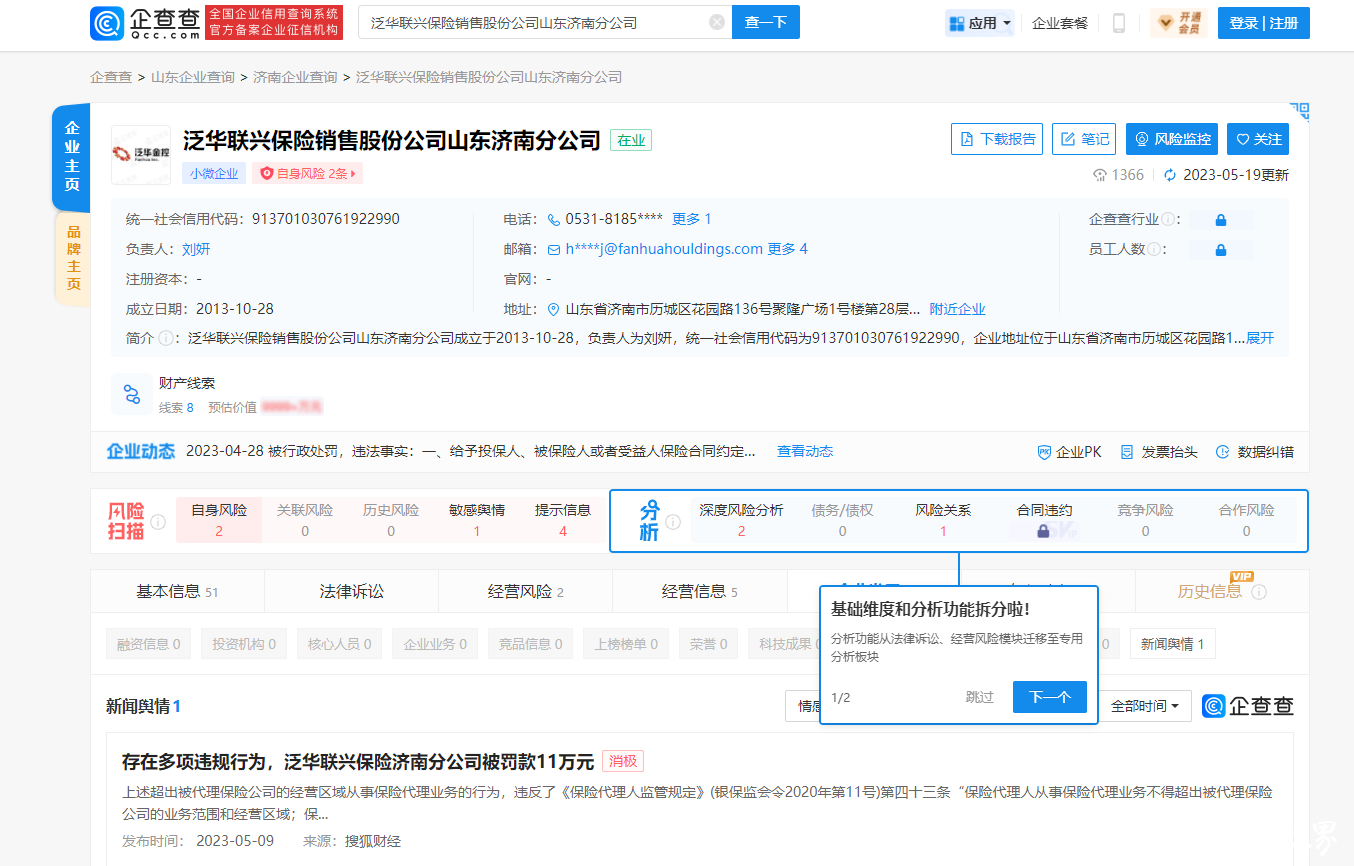1354x866 pixels.
Task: Open the 应用 dropdown menu
Action: tap(980, 23)
